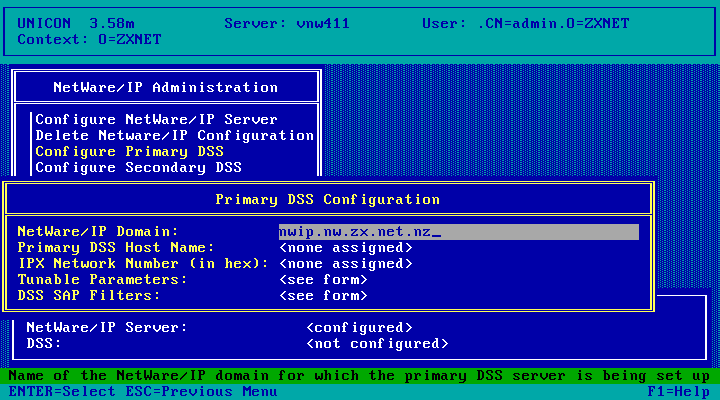This screenshot has width=720, height=400.
Task: Open DSS SAP Filters see form entry
Action: pos(323,296)
